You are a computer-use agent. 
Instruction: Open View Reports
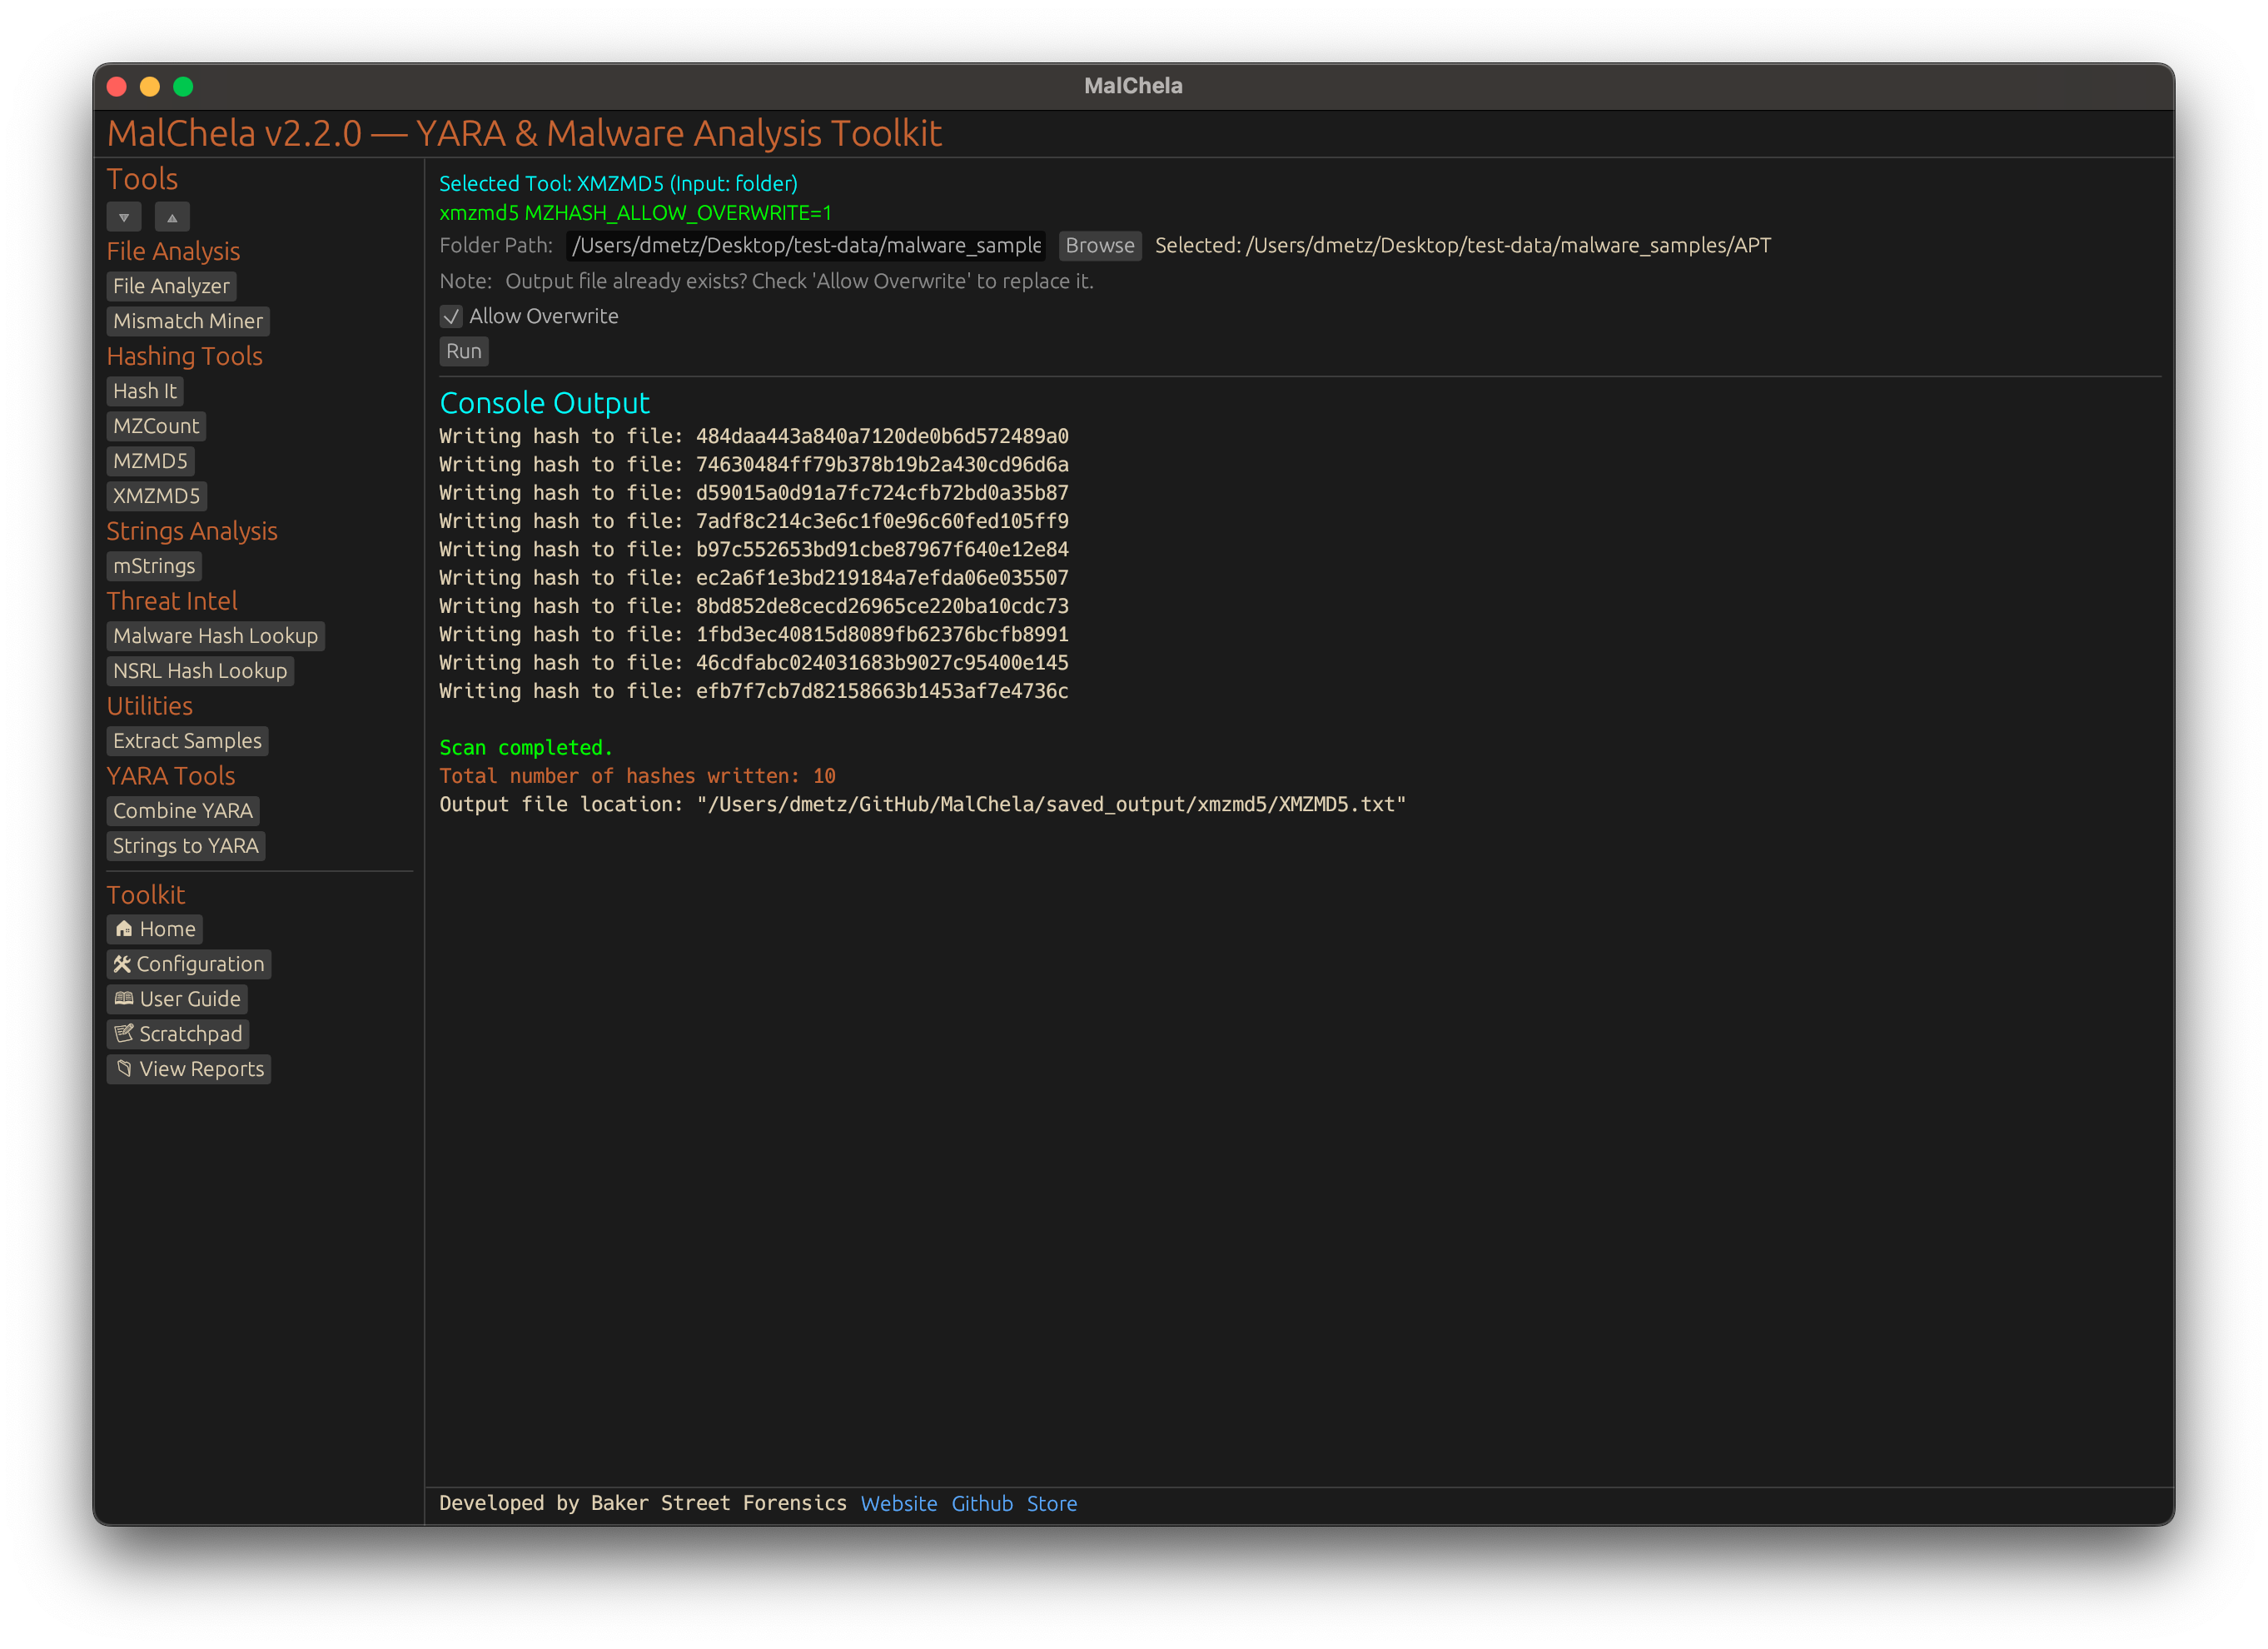pos(189,1069)
